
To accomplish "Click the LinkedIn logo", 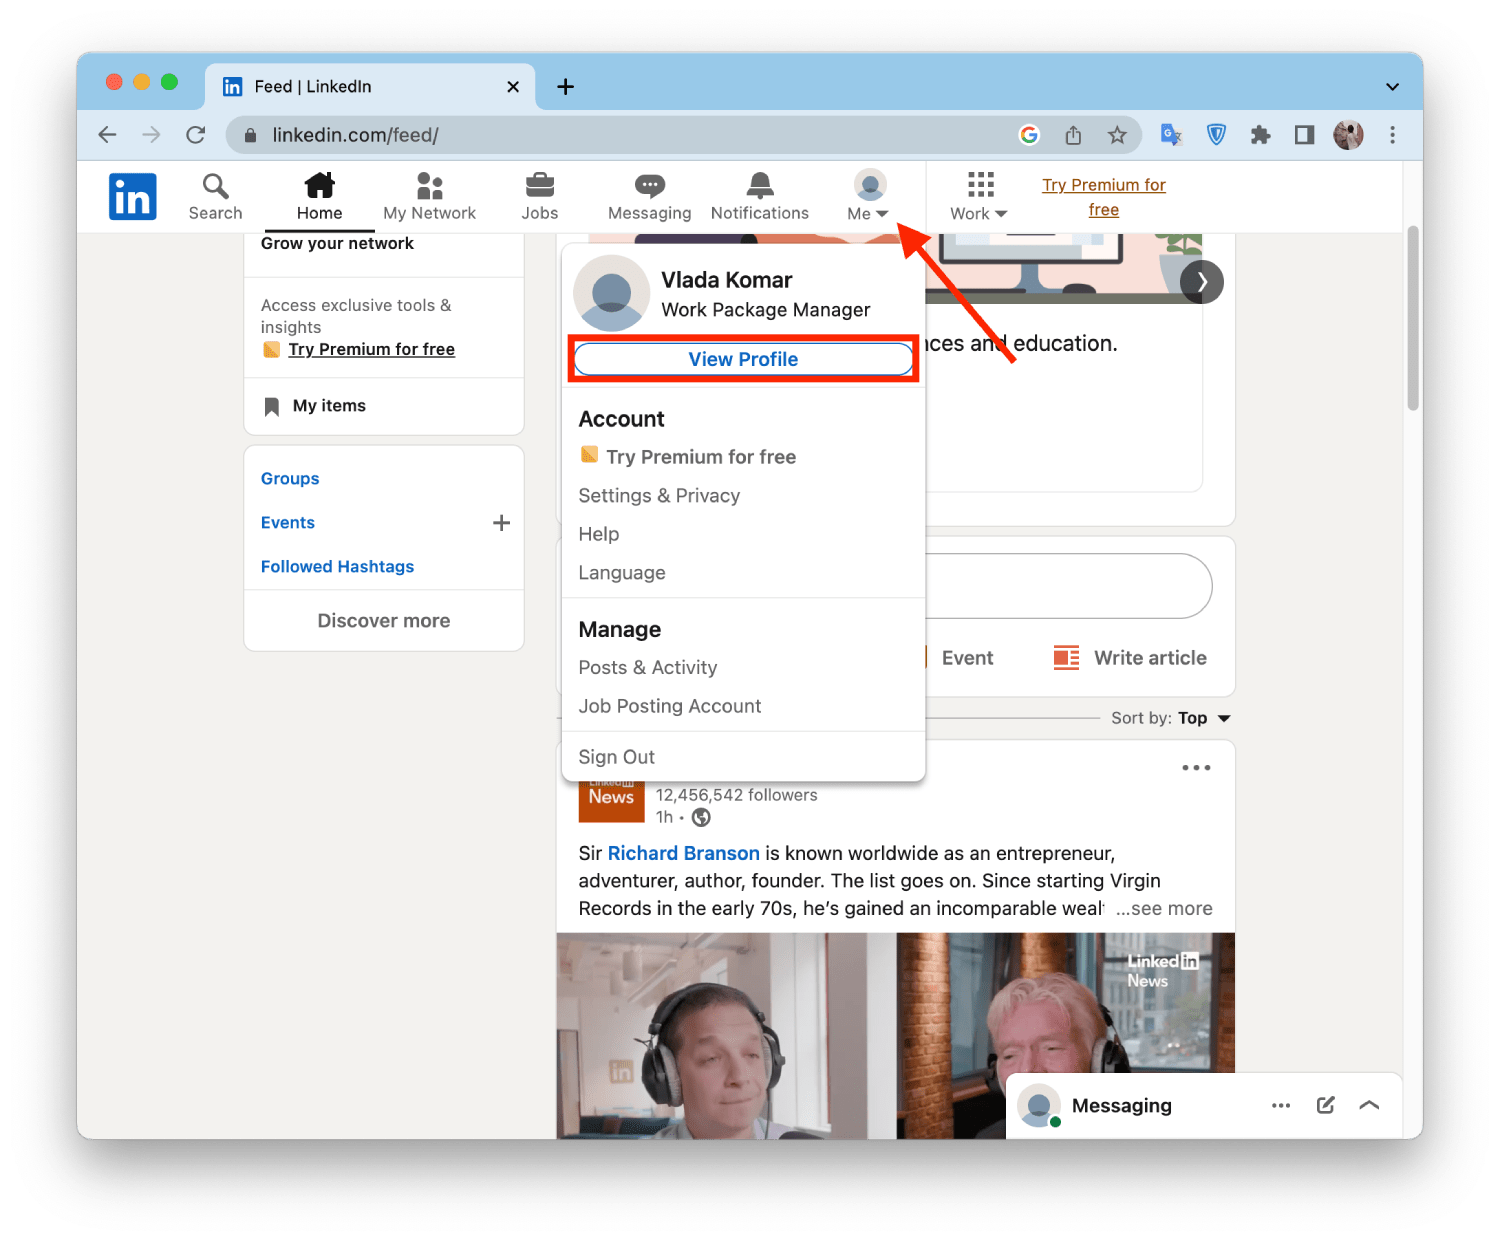I will pos(132,196).
